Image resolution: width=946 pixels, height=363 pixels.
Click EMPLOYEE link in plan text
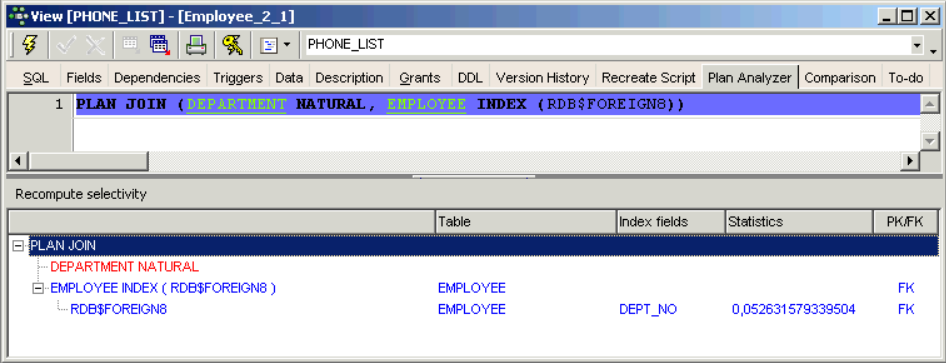(x=427, y=104)
